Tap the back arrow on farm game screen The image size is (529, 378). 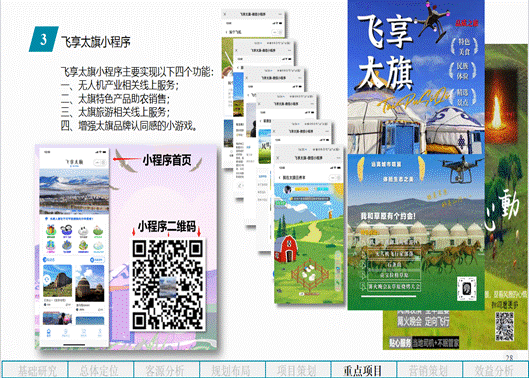[x=279, y=178]
